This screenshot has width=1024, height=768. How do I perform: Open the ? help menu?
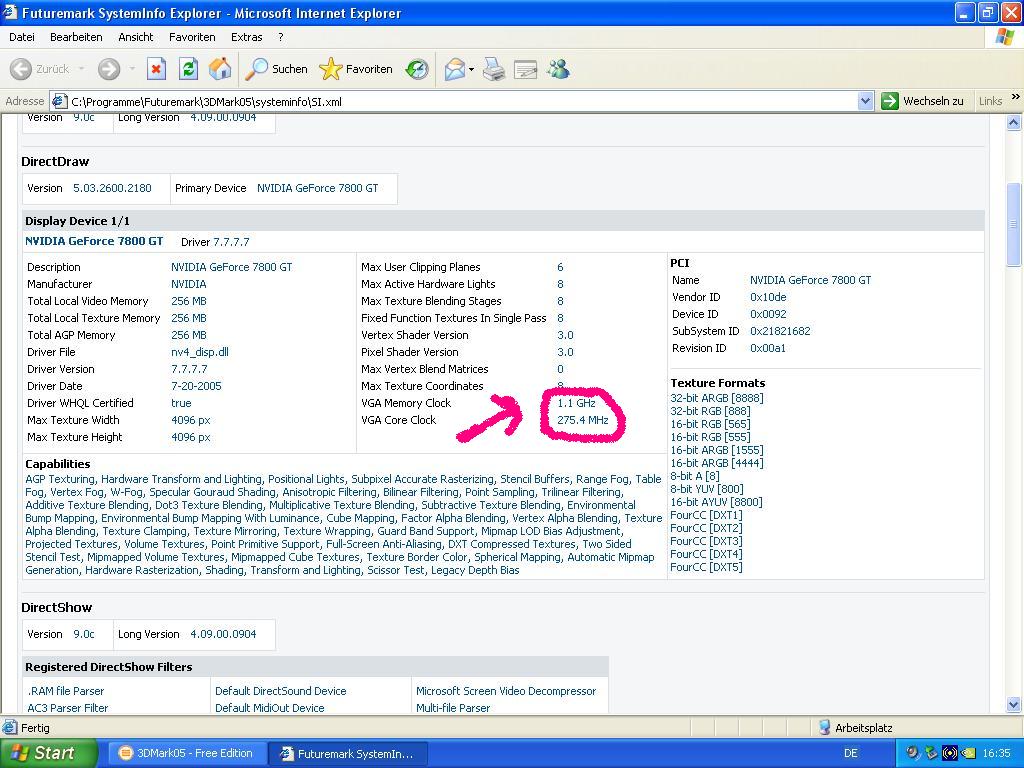[x=281, y=37]
